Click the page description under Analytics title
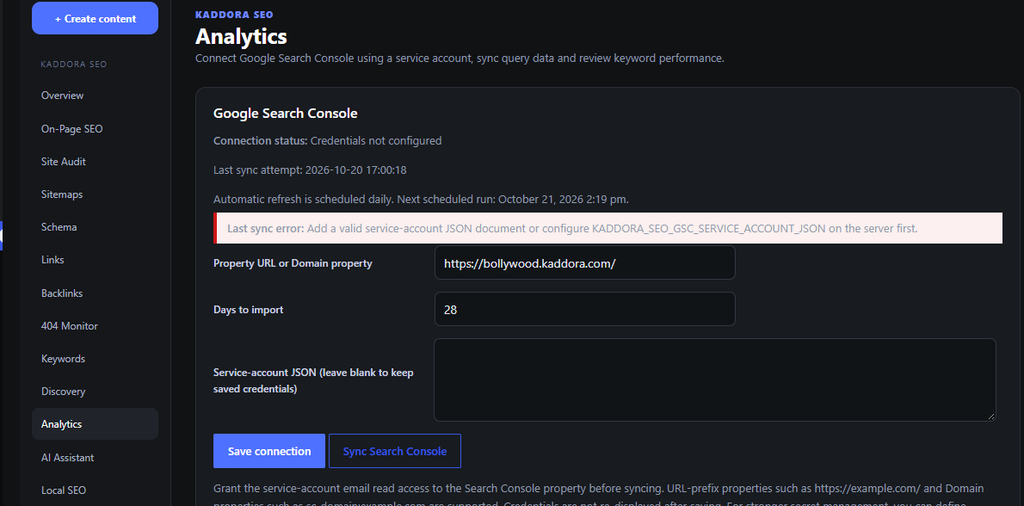The height and width of the screenshot is (506, 1024). pos(460,58)
